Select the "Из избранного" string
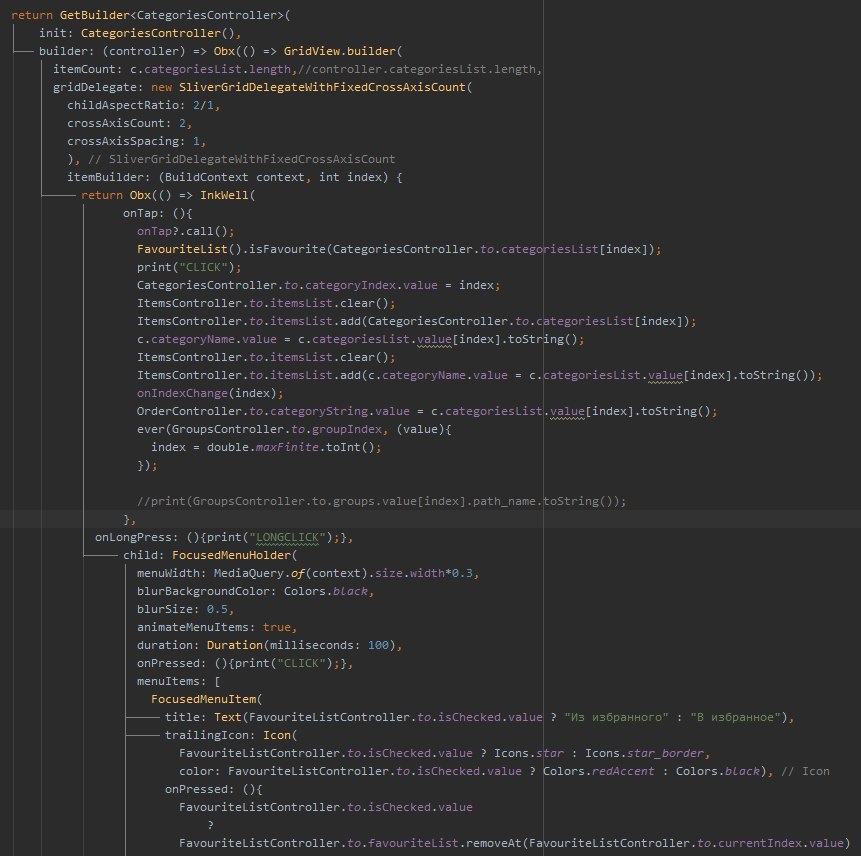Viewport: 861px width, 856px height. (616, 718)
